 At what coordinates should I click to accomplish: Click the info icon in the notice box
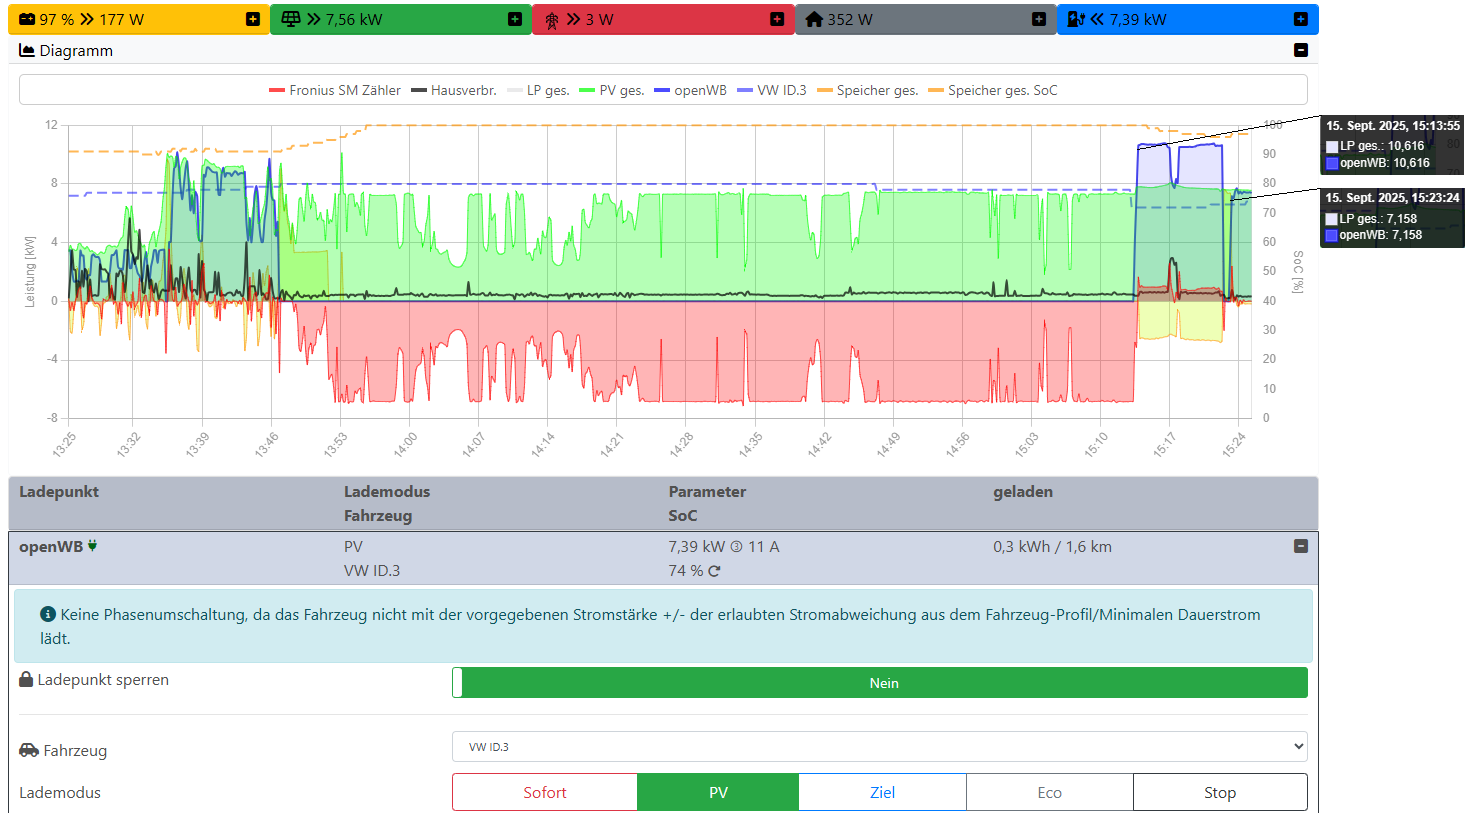[x=48, y=614]
